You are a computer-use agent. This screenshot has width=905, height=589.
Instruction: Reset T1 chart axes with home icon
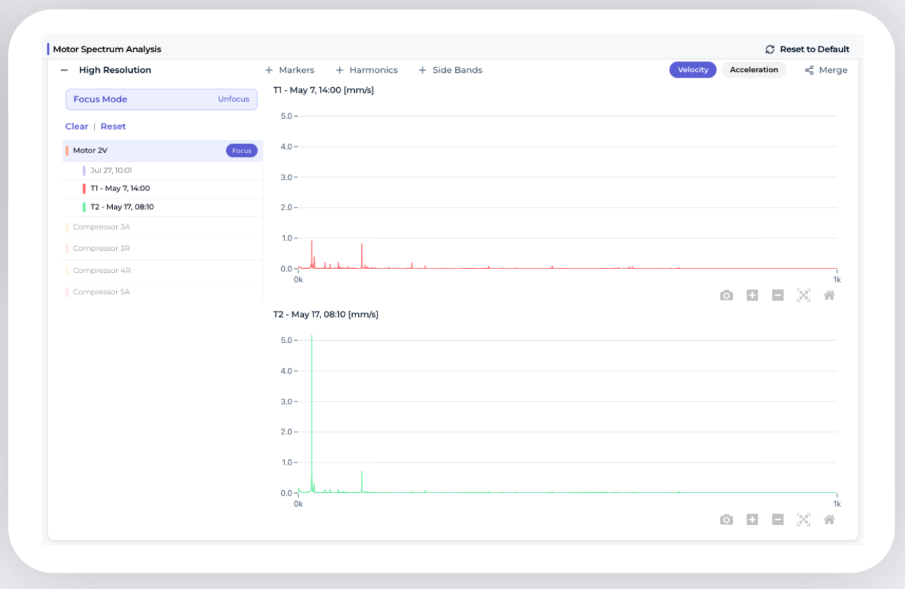click(829, 296)
